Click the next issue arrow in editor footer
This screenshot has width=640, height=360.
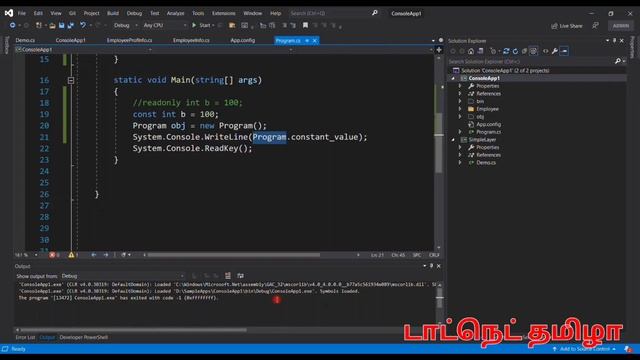pyautogui.click(x=106, y=255)
